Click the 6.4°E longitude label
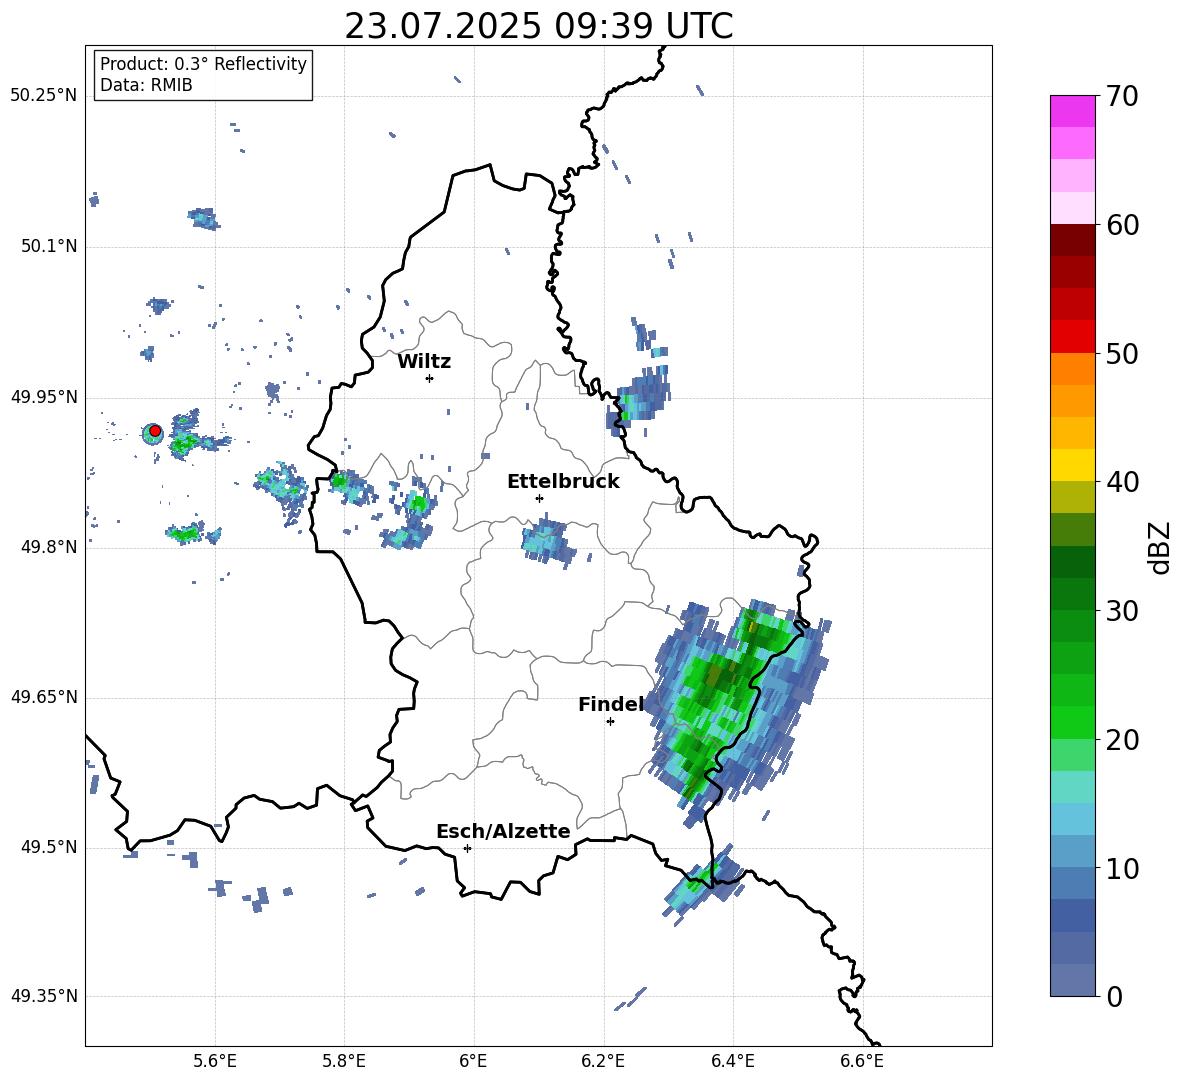Screen dimensions: 1184x1081 (x=732, y=1061)
